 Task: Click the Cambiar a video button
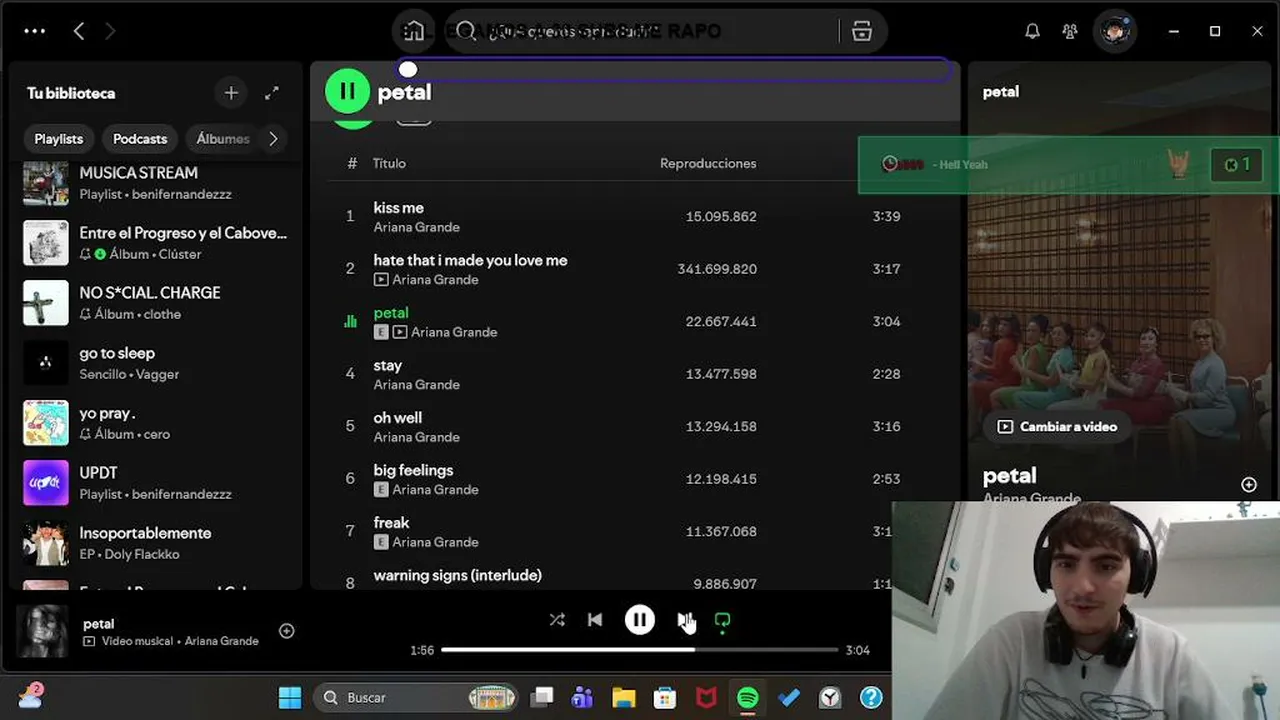[x=1058, y=427]
